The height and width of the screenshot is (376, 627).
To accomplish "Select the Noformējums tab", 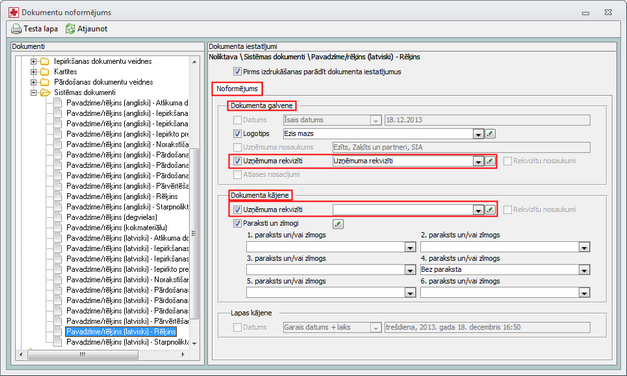I will click(x=237, y=88).
